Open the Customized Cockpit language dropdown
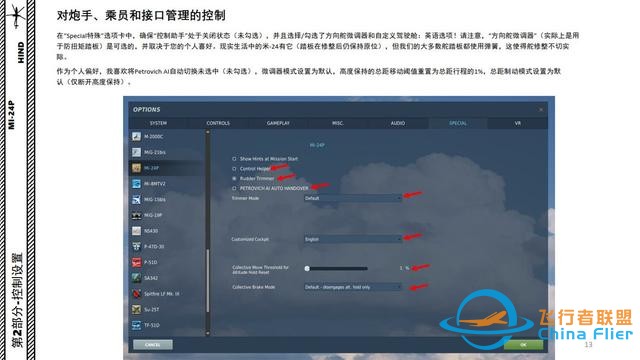The height and width of the screenshot is (360, 640). click(353, 239)
